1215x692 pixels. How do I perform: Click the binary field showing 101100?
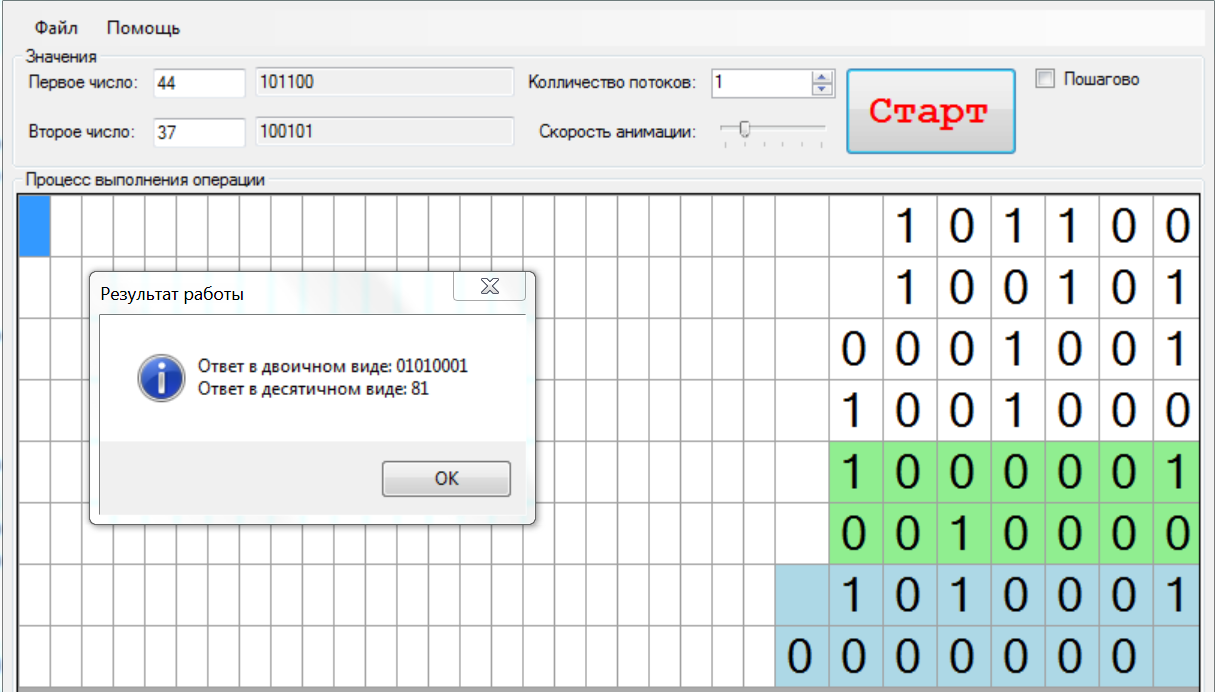(384, 83)
